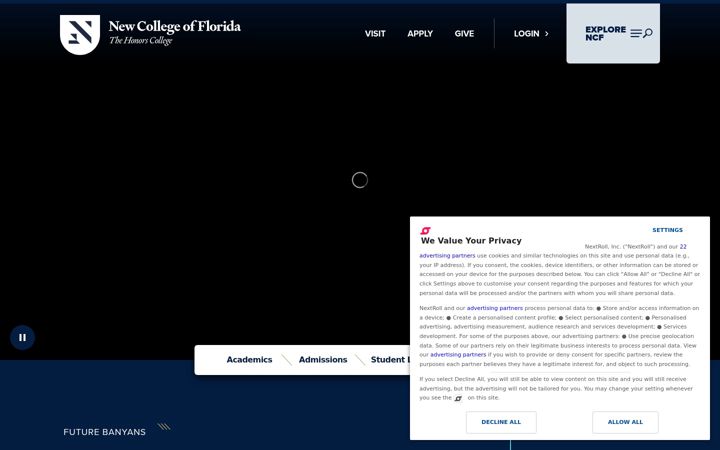Viewport: 720px width, 450px height.
Task: Open the Apply page
Action: tap(420, 34)
